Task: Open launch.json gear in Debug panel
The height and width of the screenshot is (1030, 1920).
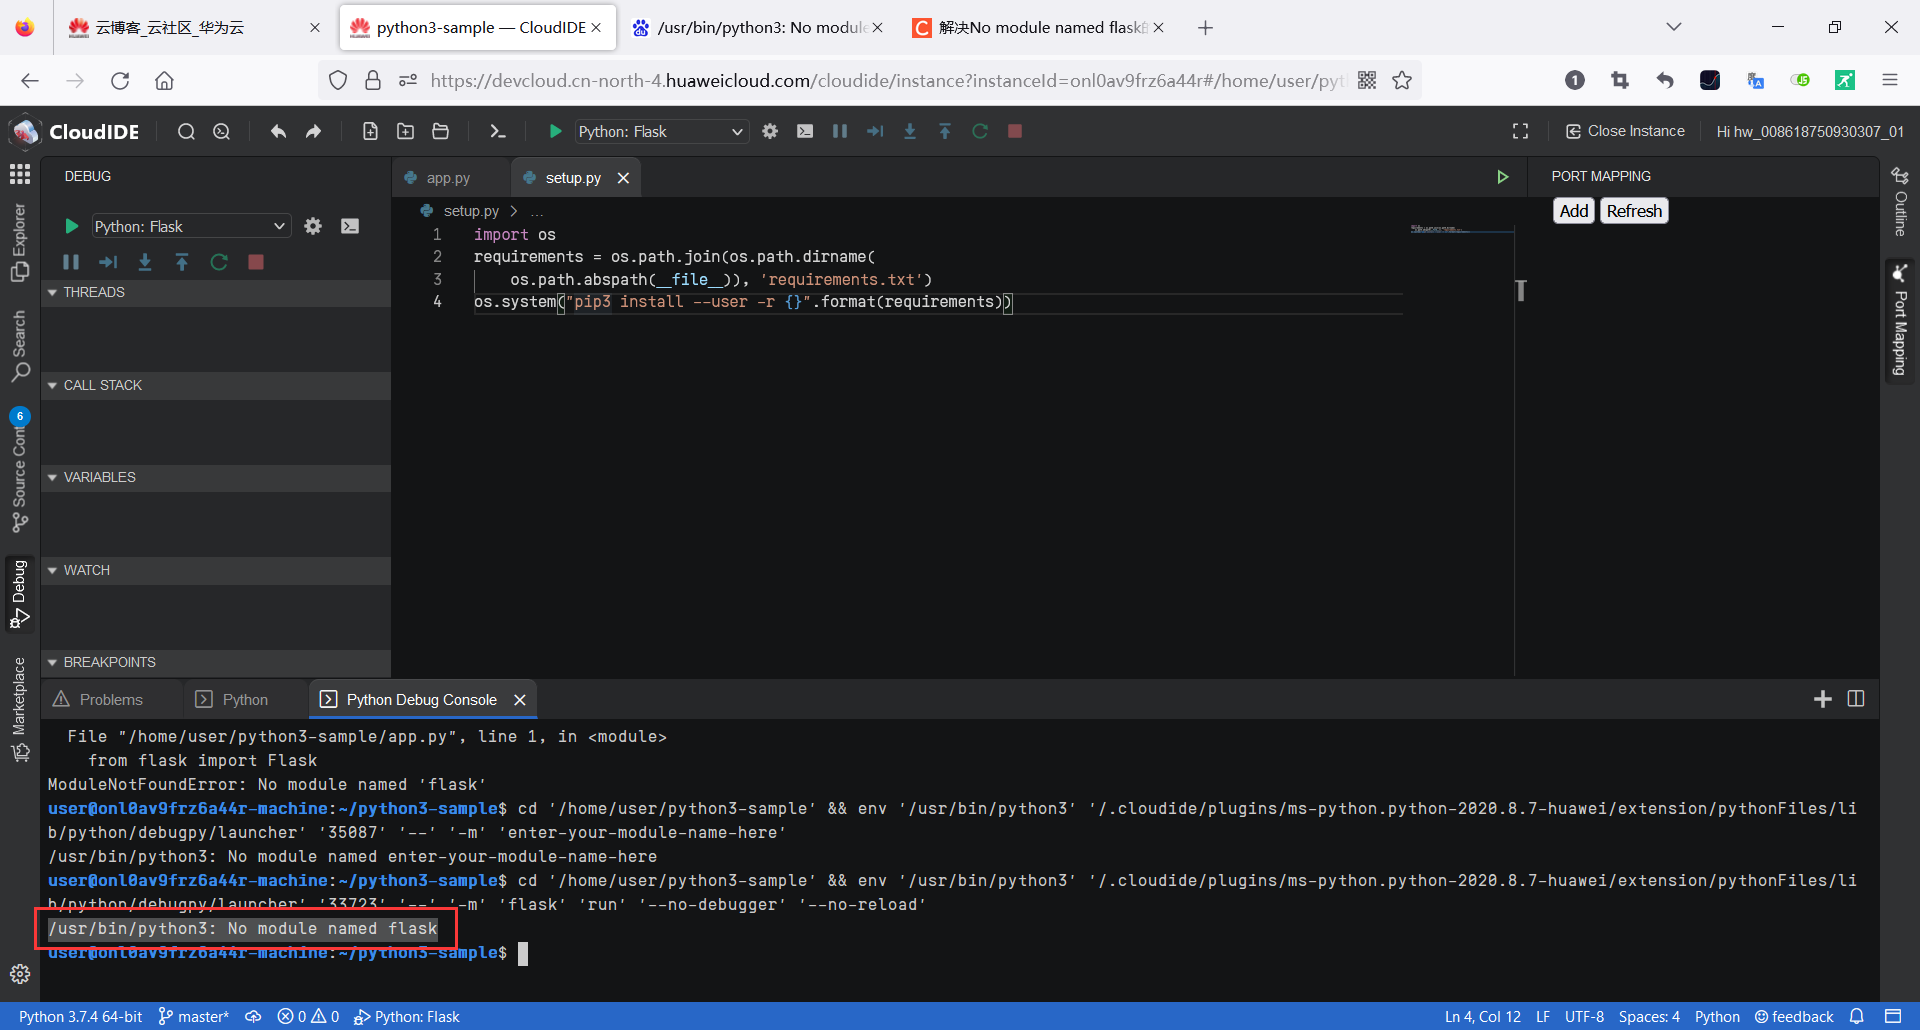Action: pyautogui.click(x=313, y=226)
